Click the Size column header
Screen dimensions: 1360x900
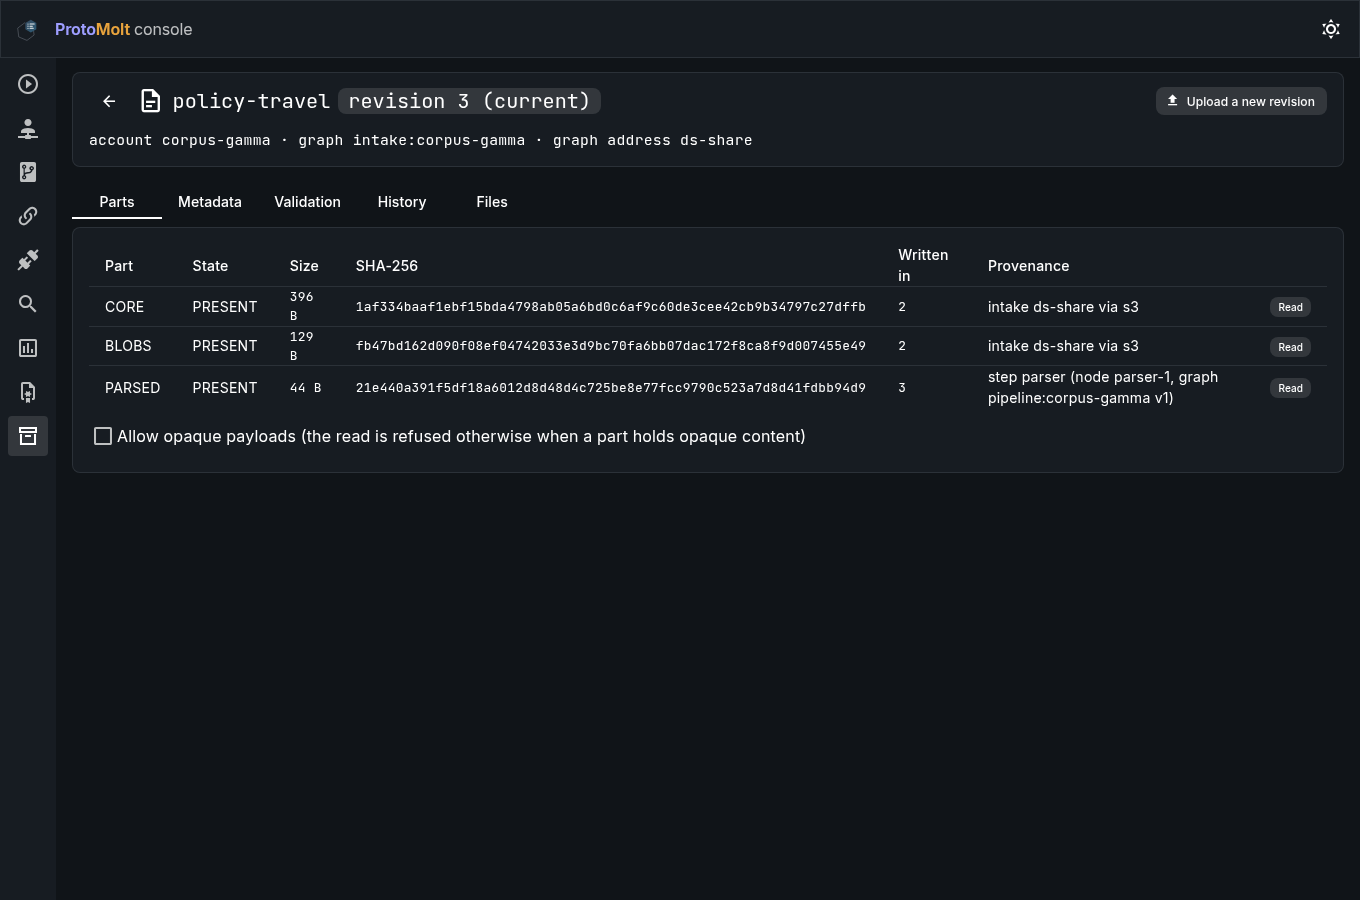(x=304, y=266)
